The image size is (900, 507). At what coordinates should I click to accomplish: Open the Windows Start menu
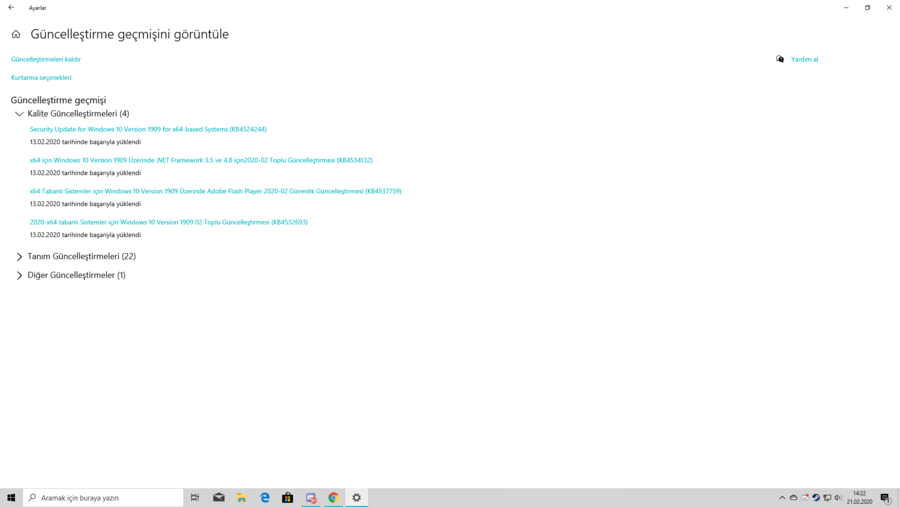[11, 498]
